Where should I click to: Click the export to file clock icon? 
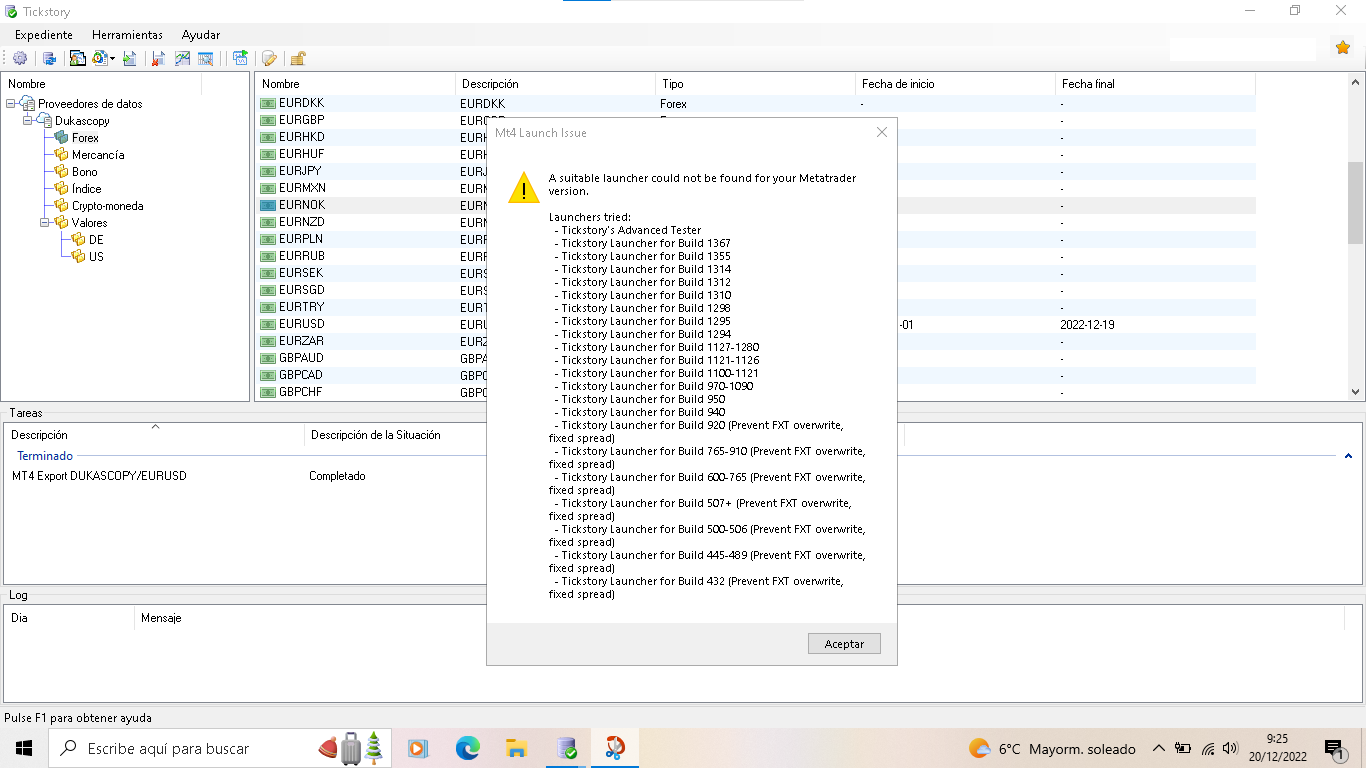click(x=100, y=58)
